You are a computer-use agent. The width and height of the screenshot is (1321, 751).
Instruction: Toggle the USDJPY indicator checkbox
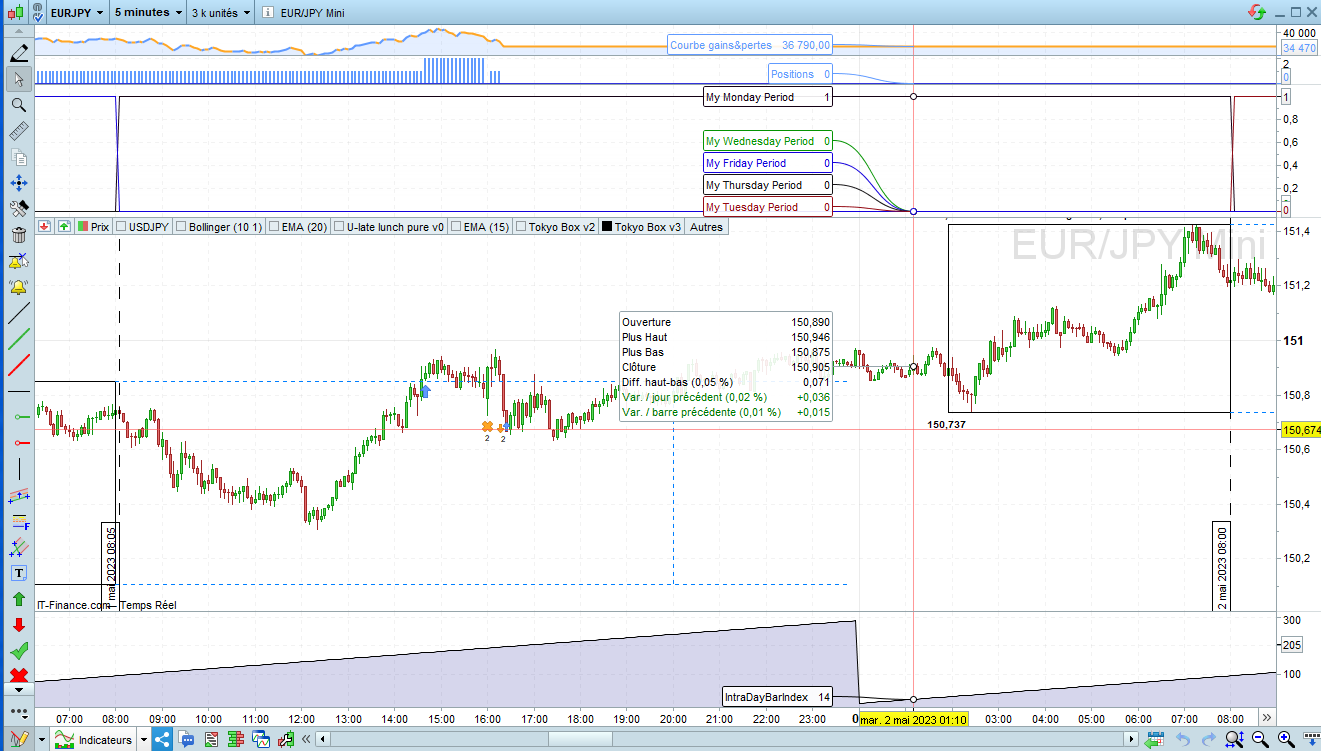pyautogui.click(x=121, y=227)
